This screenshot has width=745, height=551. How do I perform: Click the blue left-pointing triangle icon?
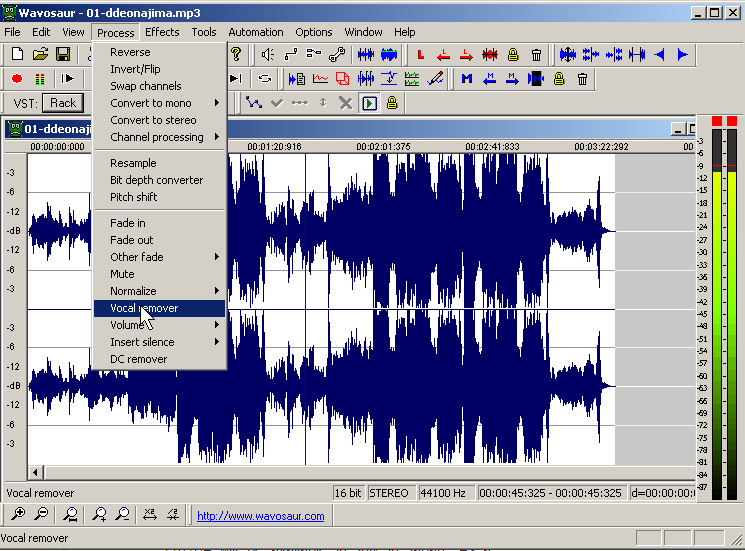coord(659,55)
